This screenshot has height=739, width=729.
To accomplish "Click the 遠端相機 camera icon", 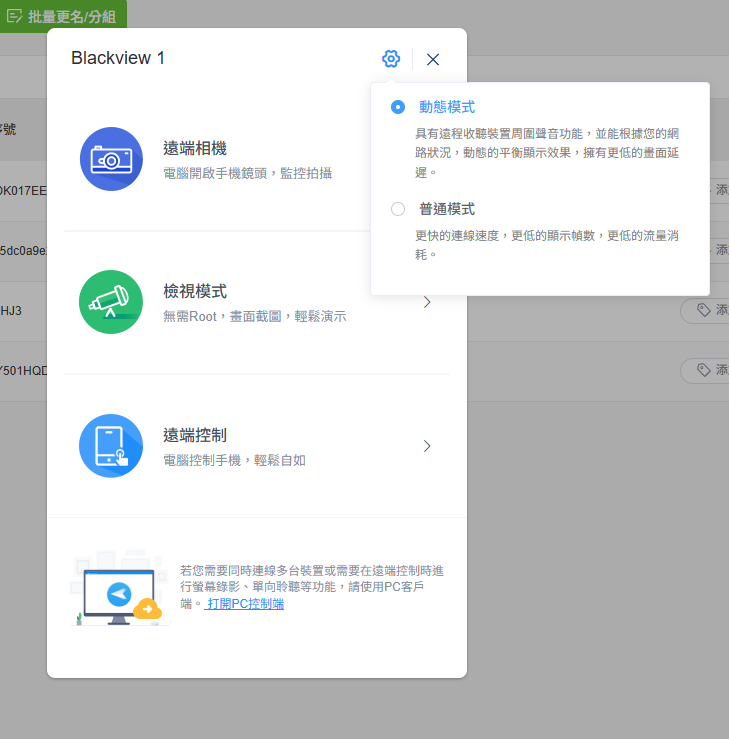I will (x=111, y=159).
